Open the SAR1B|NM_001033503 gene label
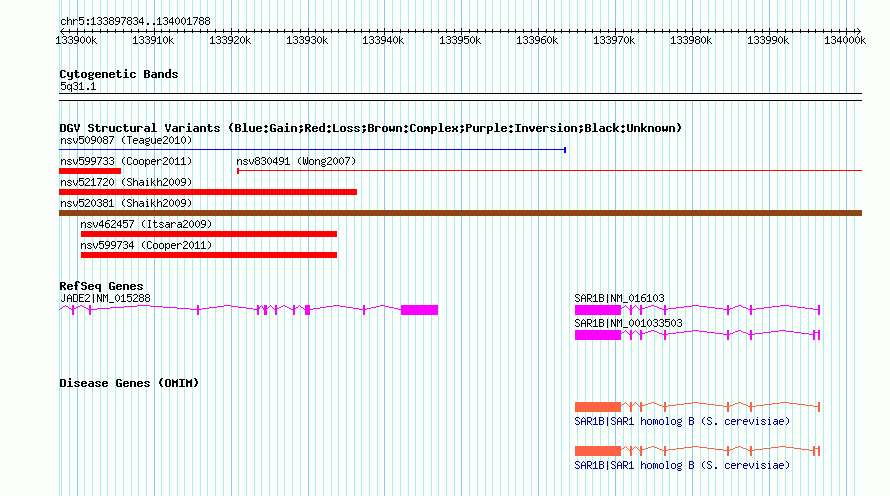Viewport: 890px width, 496px height. coord(628,323)
